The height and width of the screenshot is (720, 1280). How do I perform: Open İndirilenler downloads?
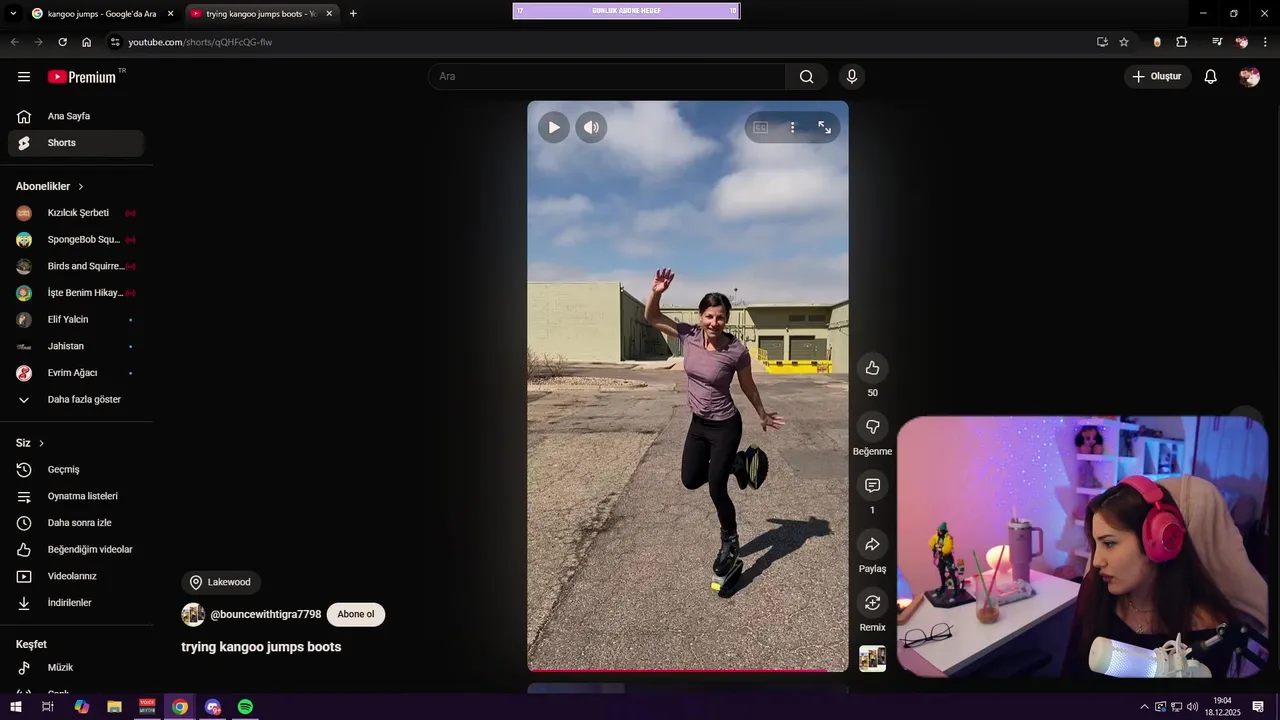coord(76,603)
